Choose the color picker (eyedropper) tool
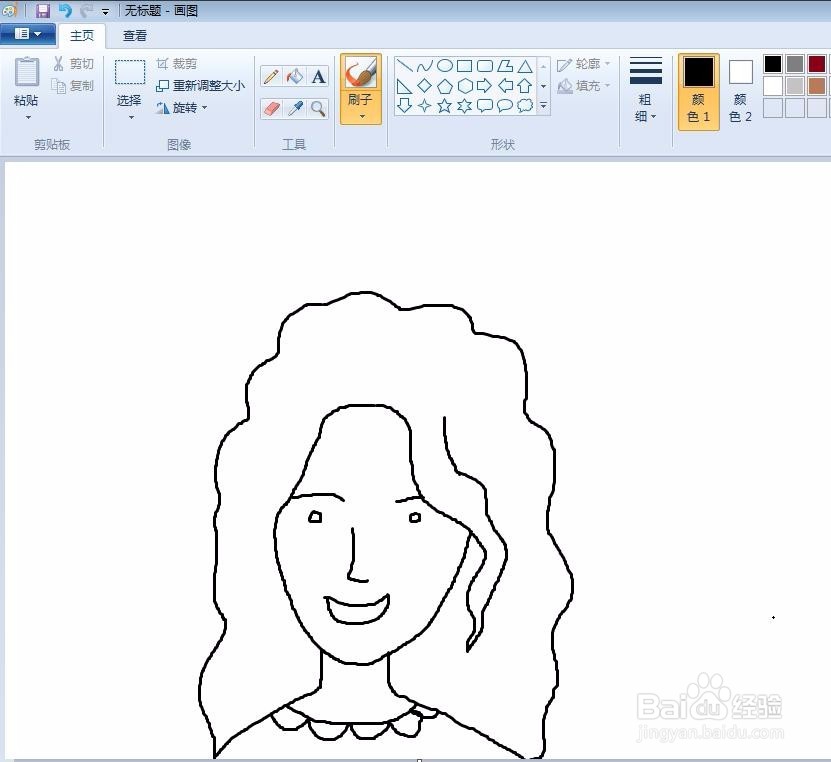The height and width of the screenshot is (762, 831). 294,107
